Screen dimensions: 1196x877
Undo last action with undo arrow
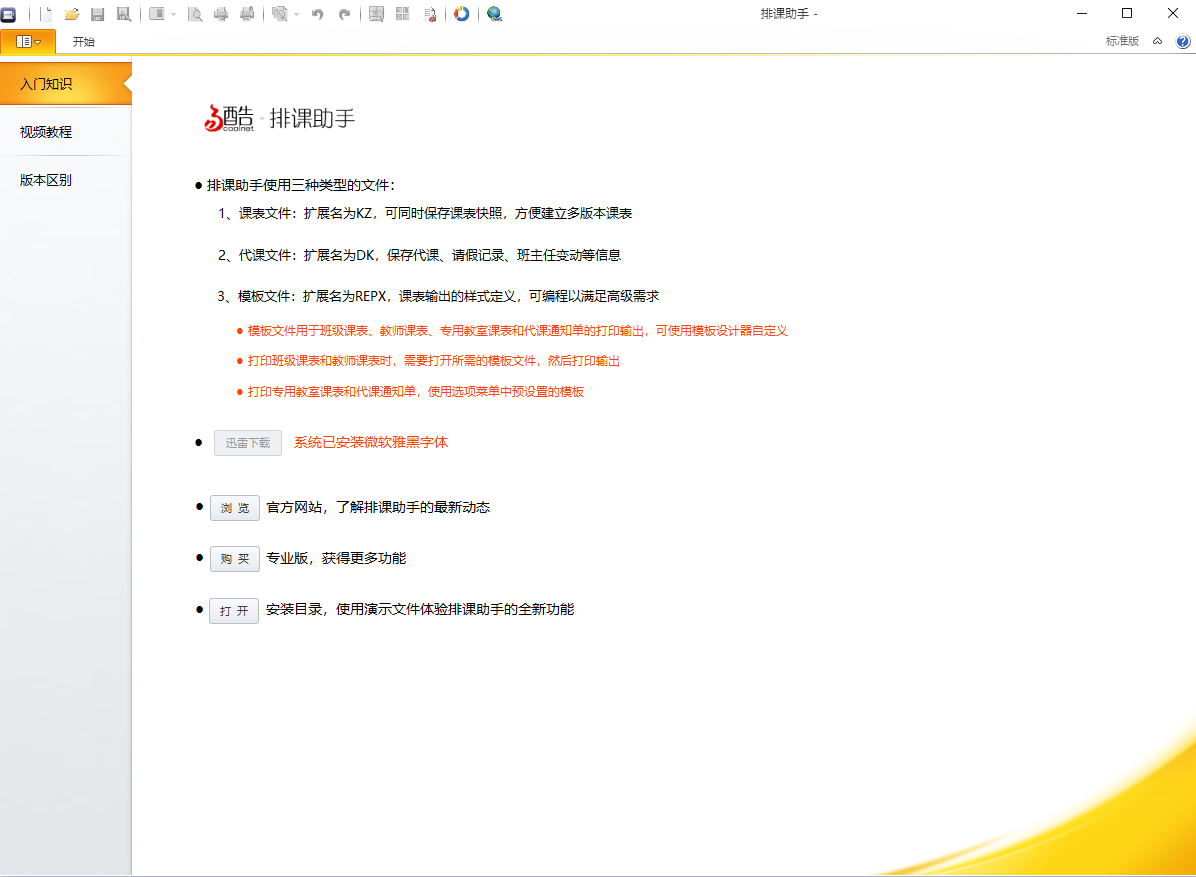click(x=318, y=14)
